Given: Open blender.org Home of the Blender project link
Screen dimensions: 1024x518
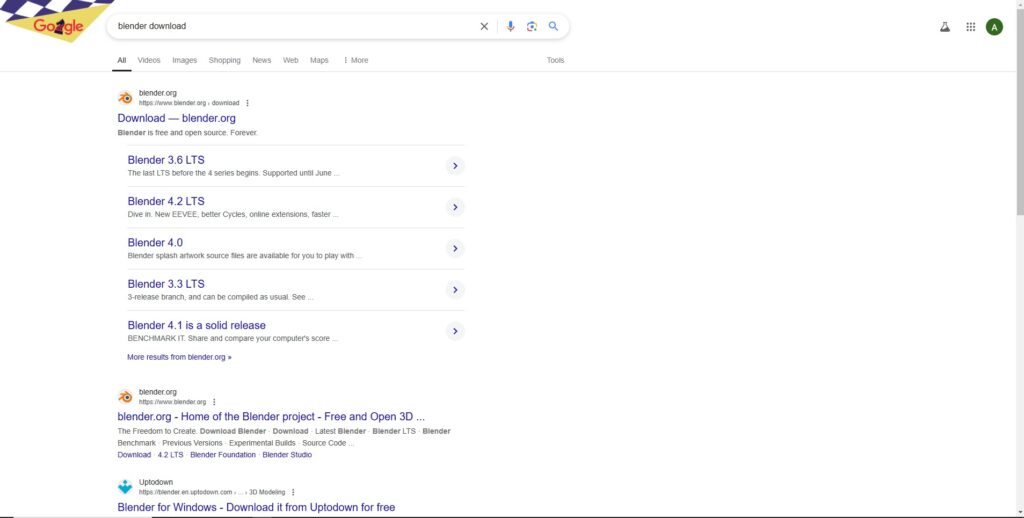Looking at the screenshot, I should point(272,417).
